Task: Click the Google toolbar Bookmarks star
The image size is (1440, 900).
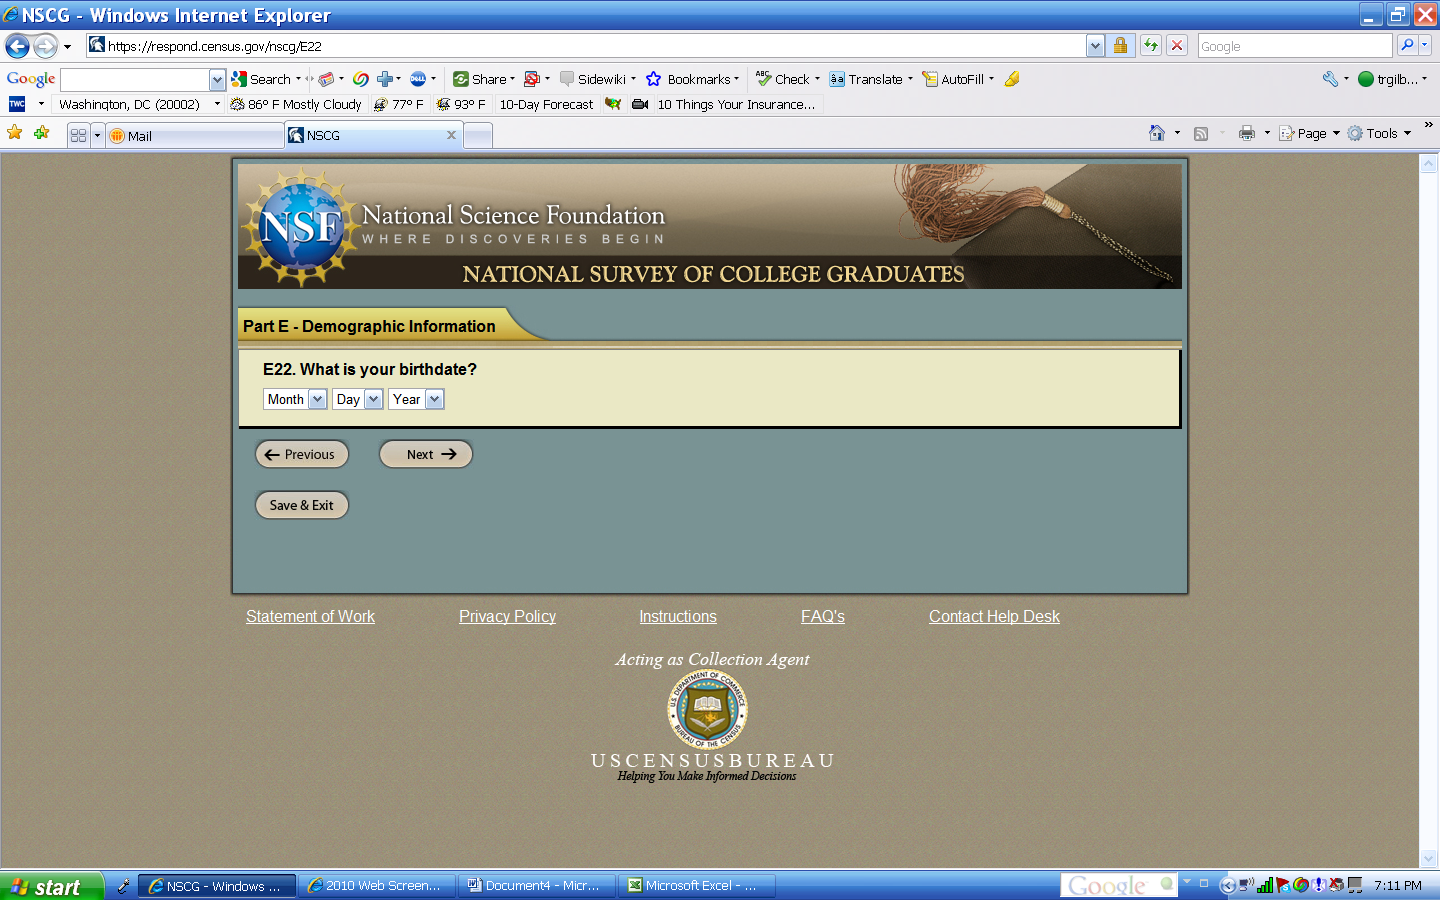Action: [x=654, y=79]
